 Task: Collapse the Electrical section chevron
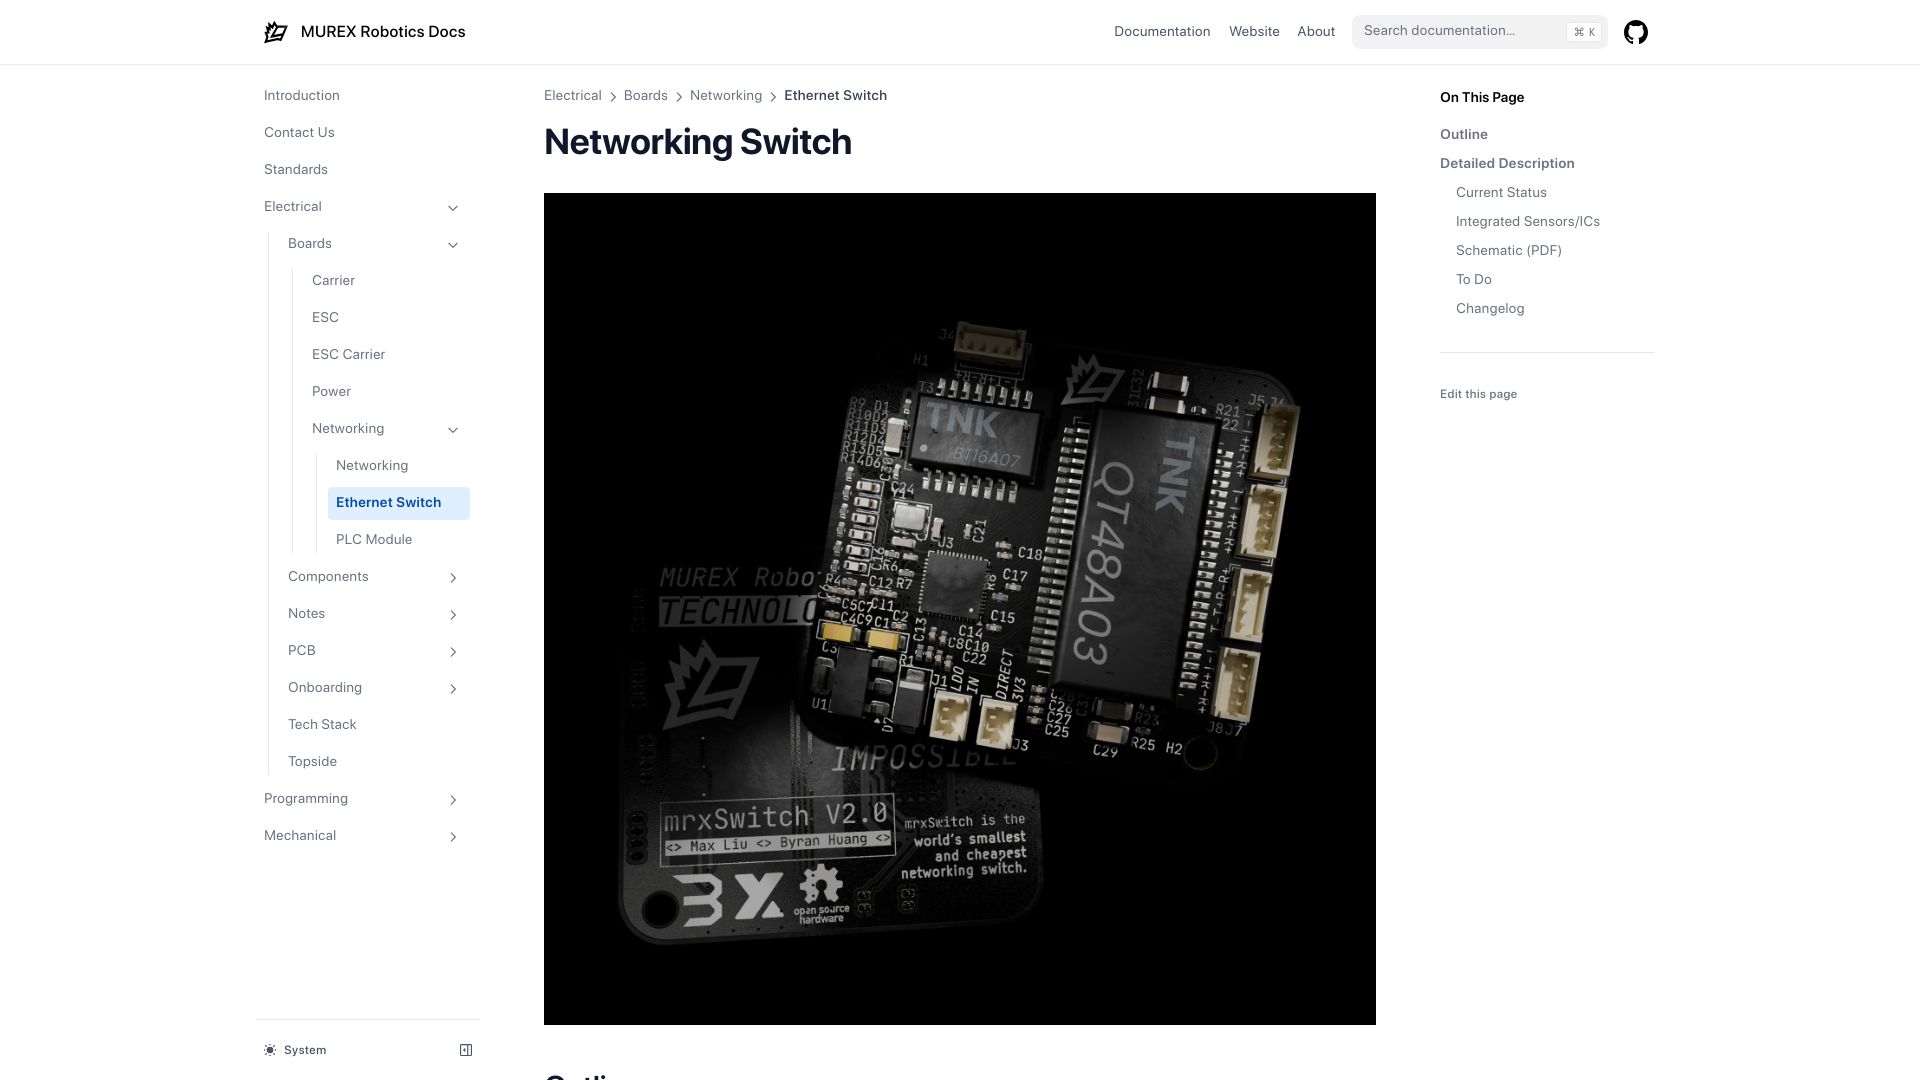coord(453,208)
